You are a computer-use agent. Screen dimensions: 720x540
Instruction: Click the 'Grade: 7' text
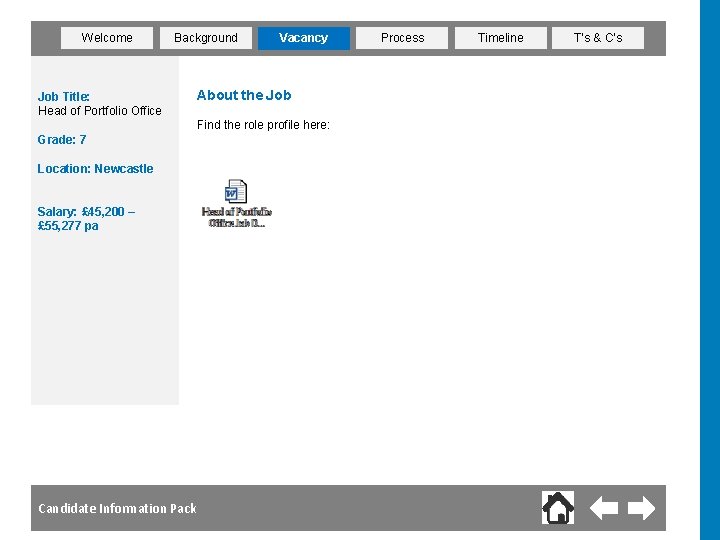[x=62, y=140]
